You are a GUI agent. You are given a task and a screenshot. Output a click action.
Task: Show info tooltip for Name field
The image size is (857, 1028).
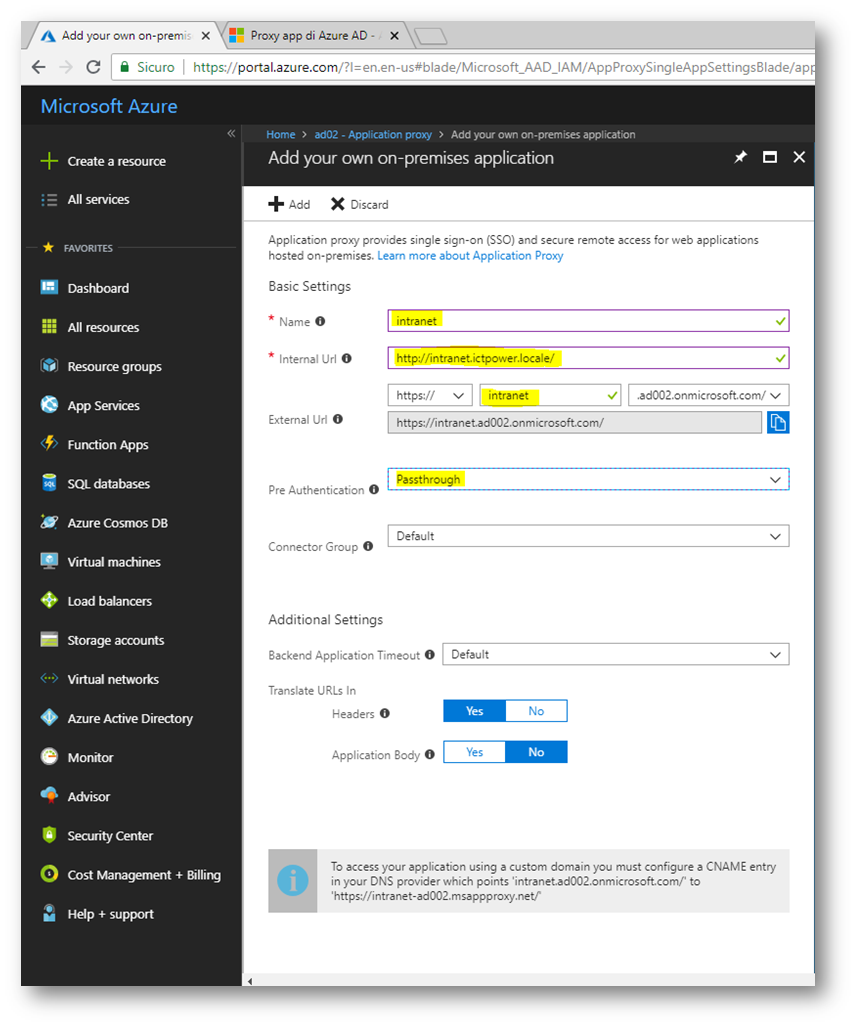320,321
